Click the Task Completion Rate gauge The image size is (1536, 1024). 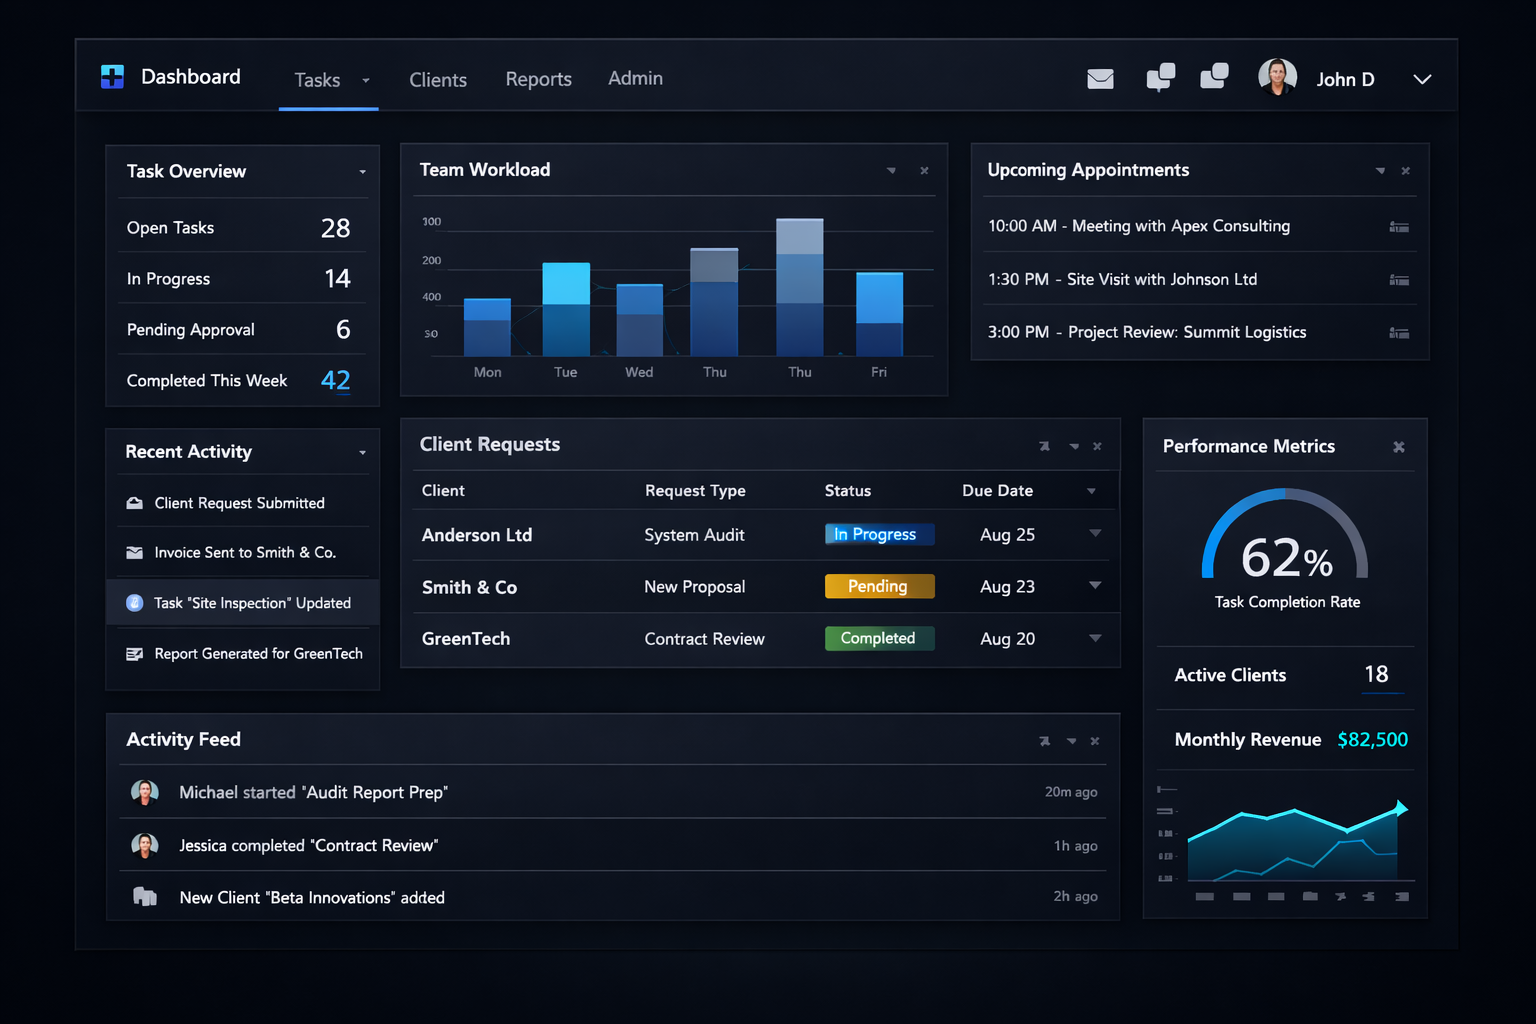coord(1286,555)
